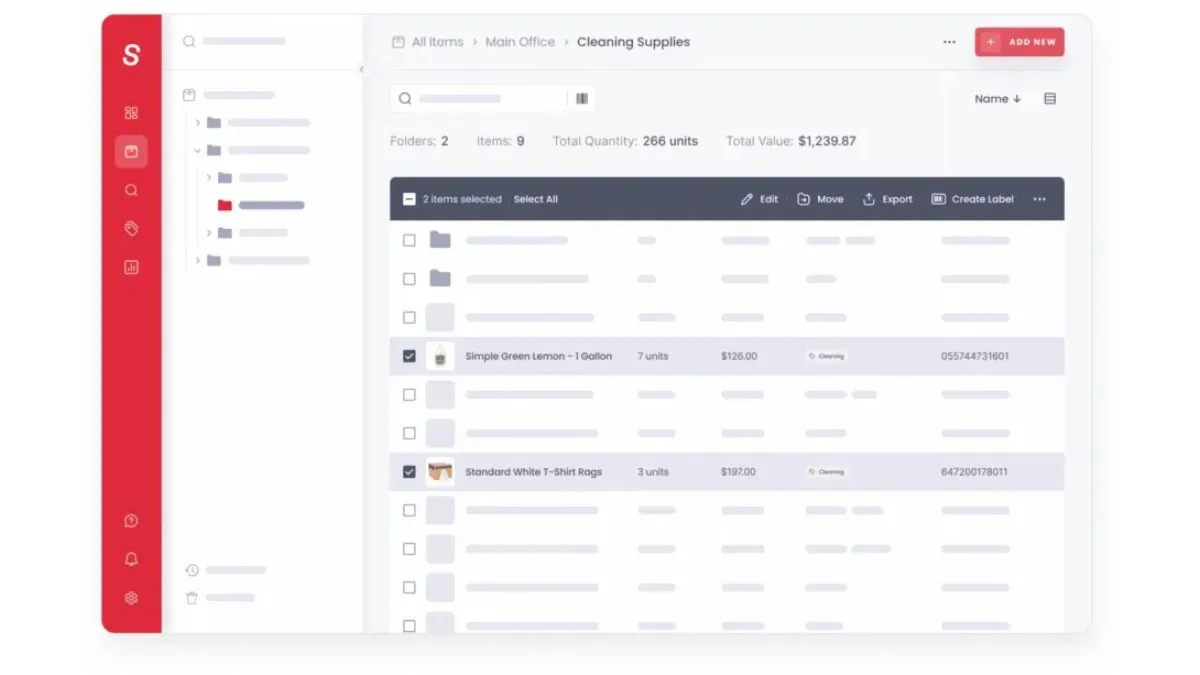Open the search icon in red sidebar
Screen dimensions: 1200x675
click(131, 190)
